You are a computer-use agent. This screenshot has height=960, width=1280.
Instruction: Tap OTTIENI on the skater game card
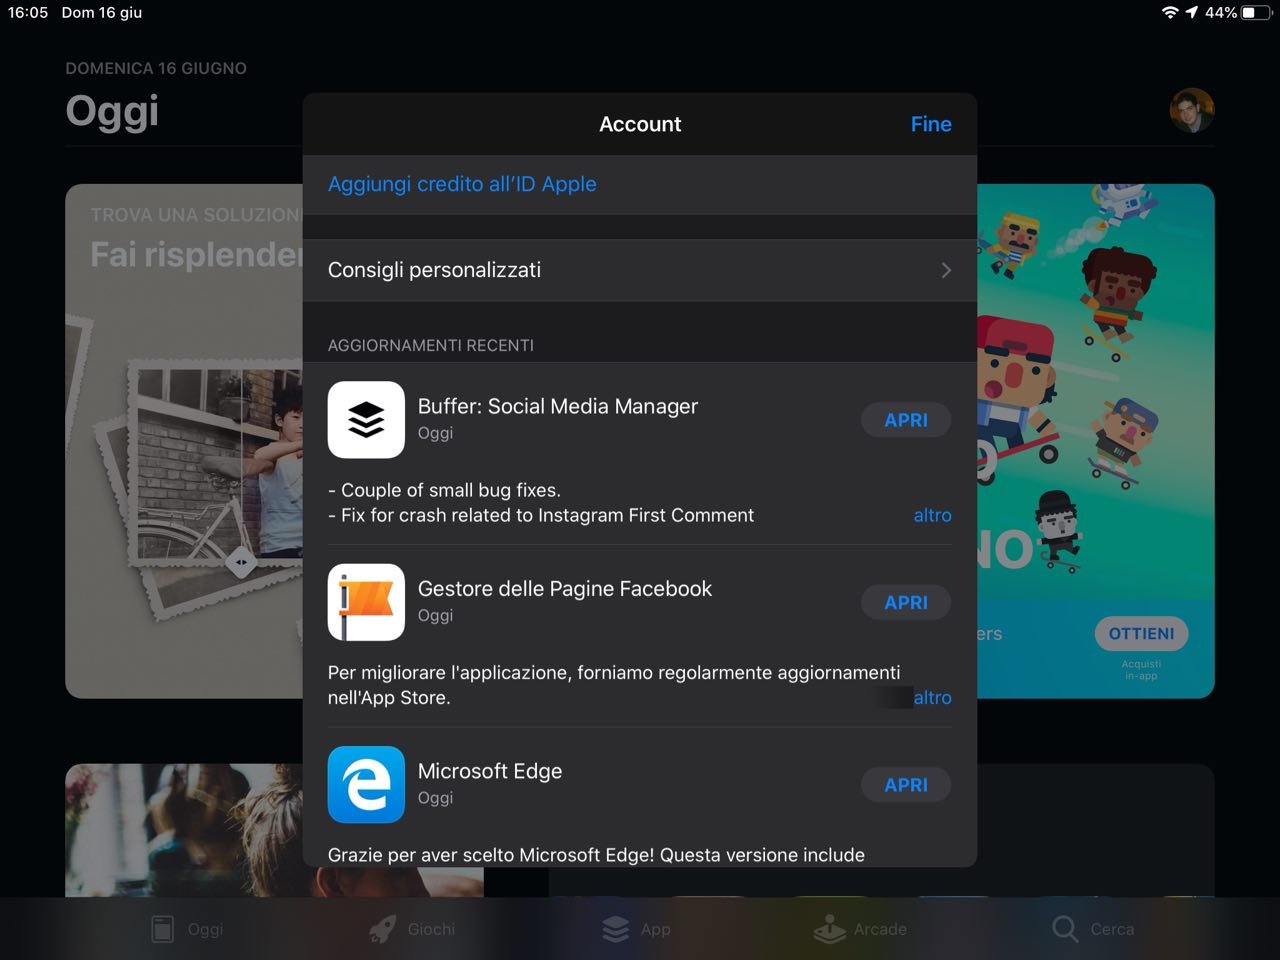[x=1141, y=633]
